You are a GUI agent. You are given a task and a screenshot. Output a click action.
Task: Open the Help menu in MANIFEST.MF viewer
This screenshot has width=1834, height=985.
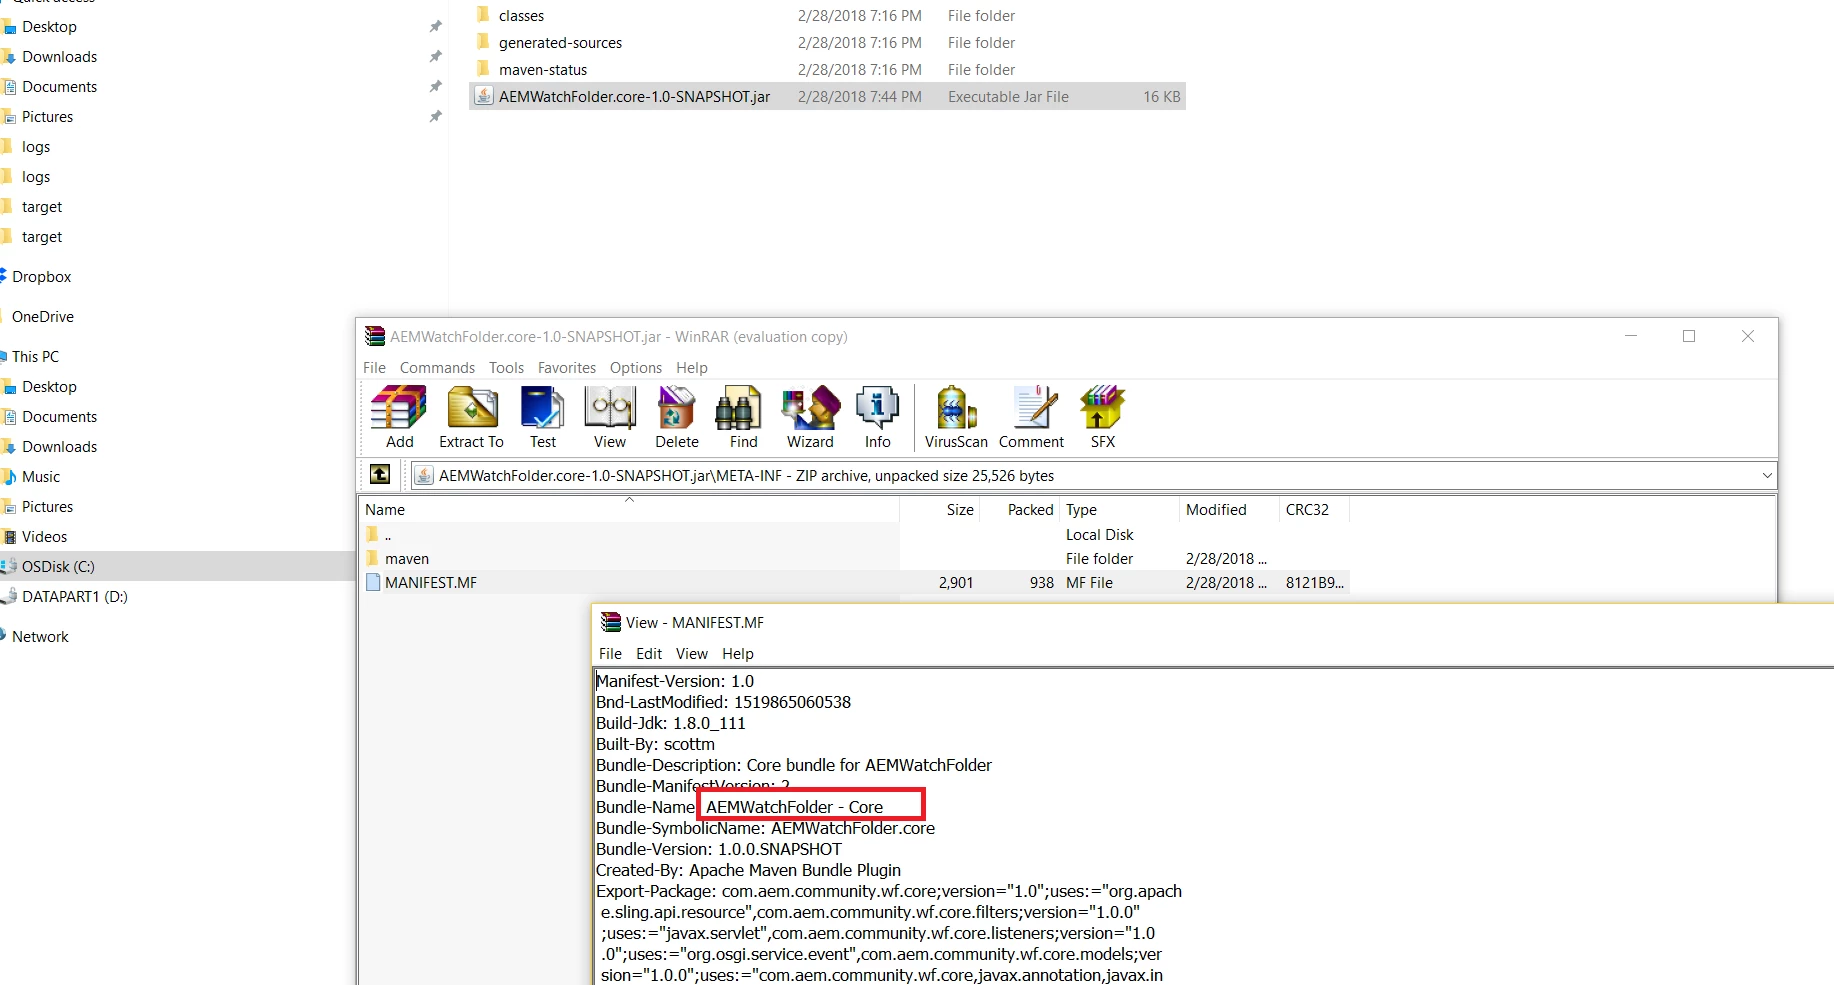click(x=738, y=654)
